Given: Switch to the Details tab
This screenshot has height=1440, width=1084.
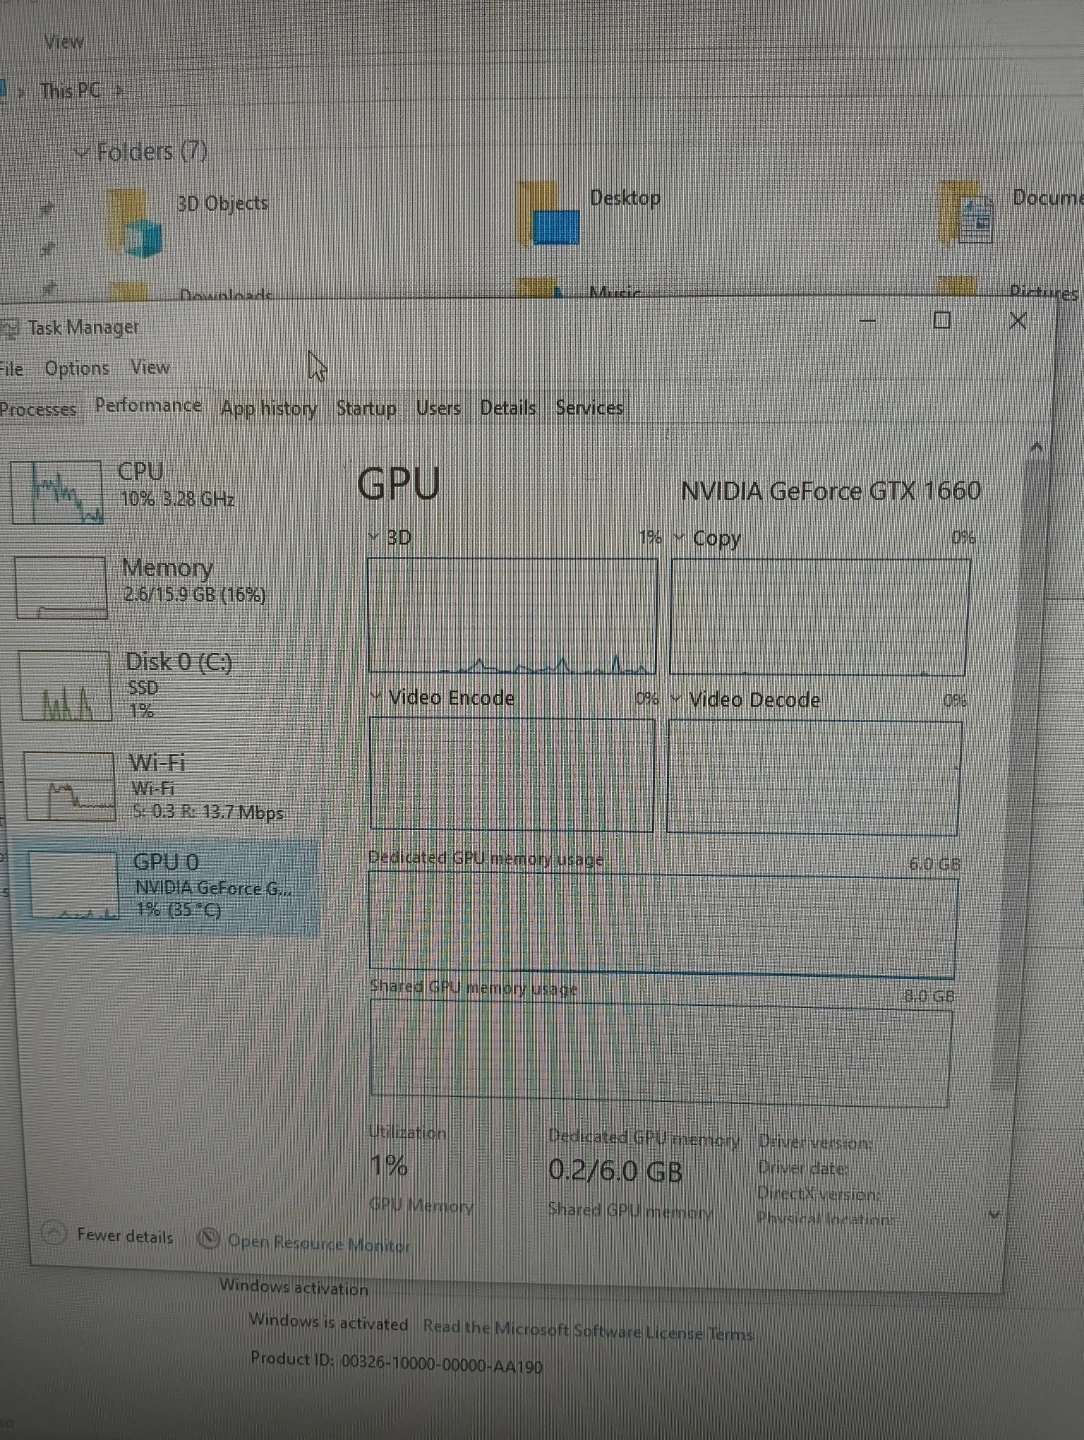Looking at the screenshot, I should (508, 407).
